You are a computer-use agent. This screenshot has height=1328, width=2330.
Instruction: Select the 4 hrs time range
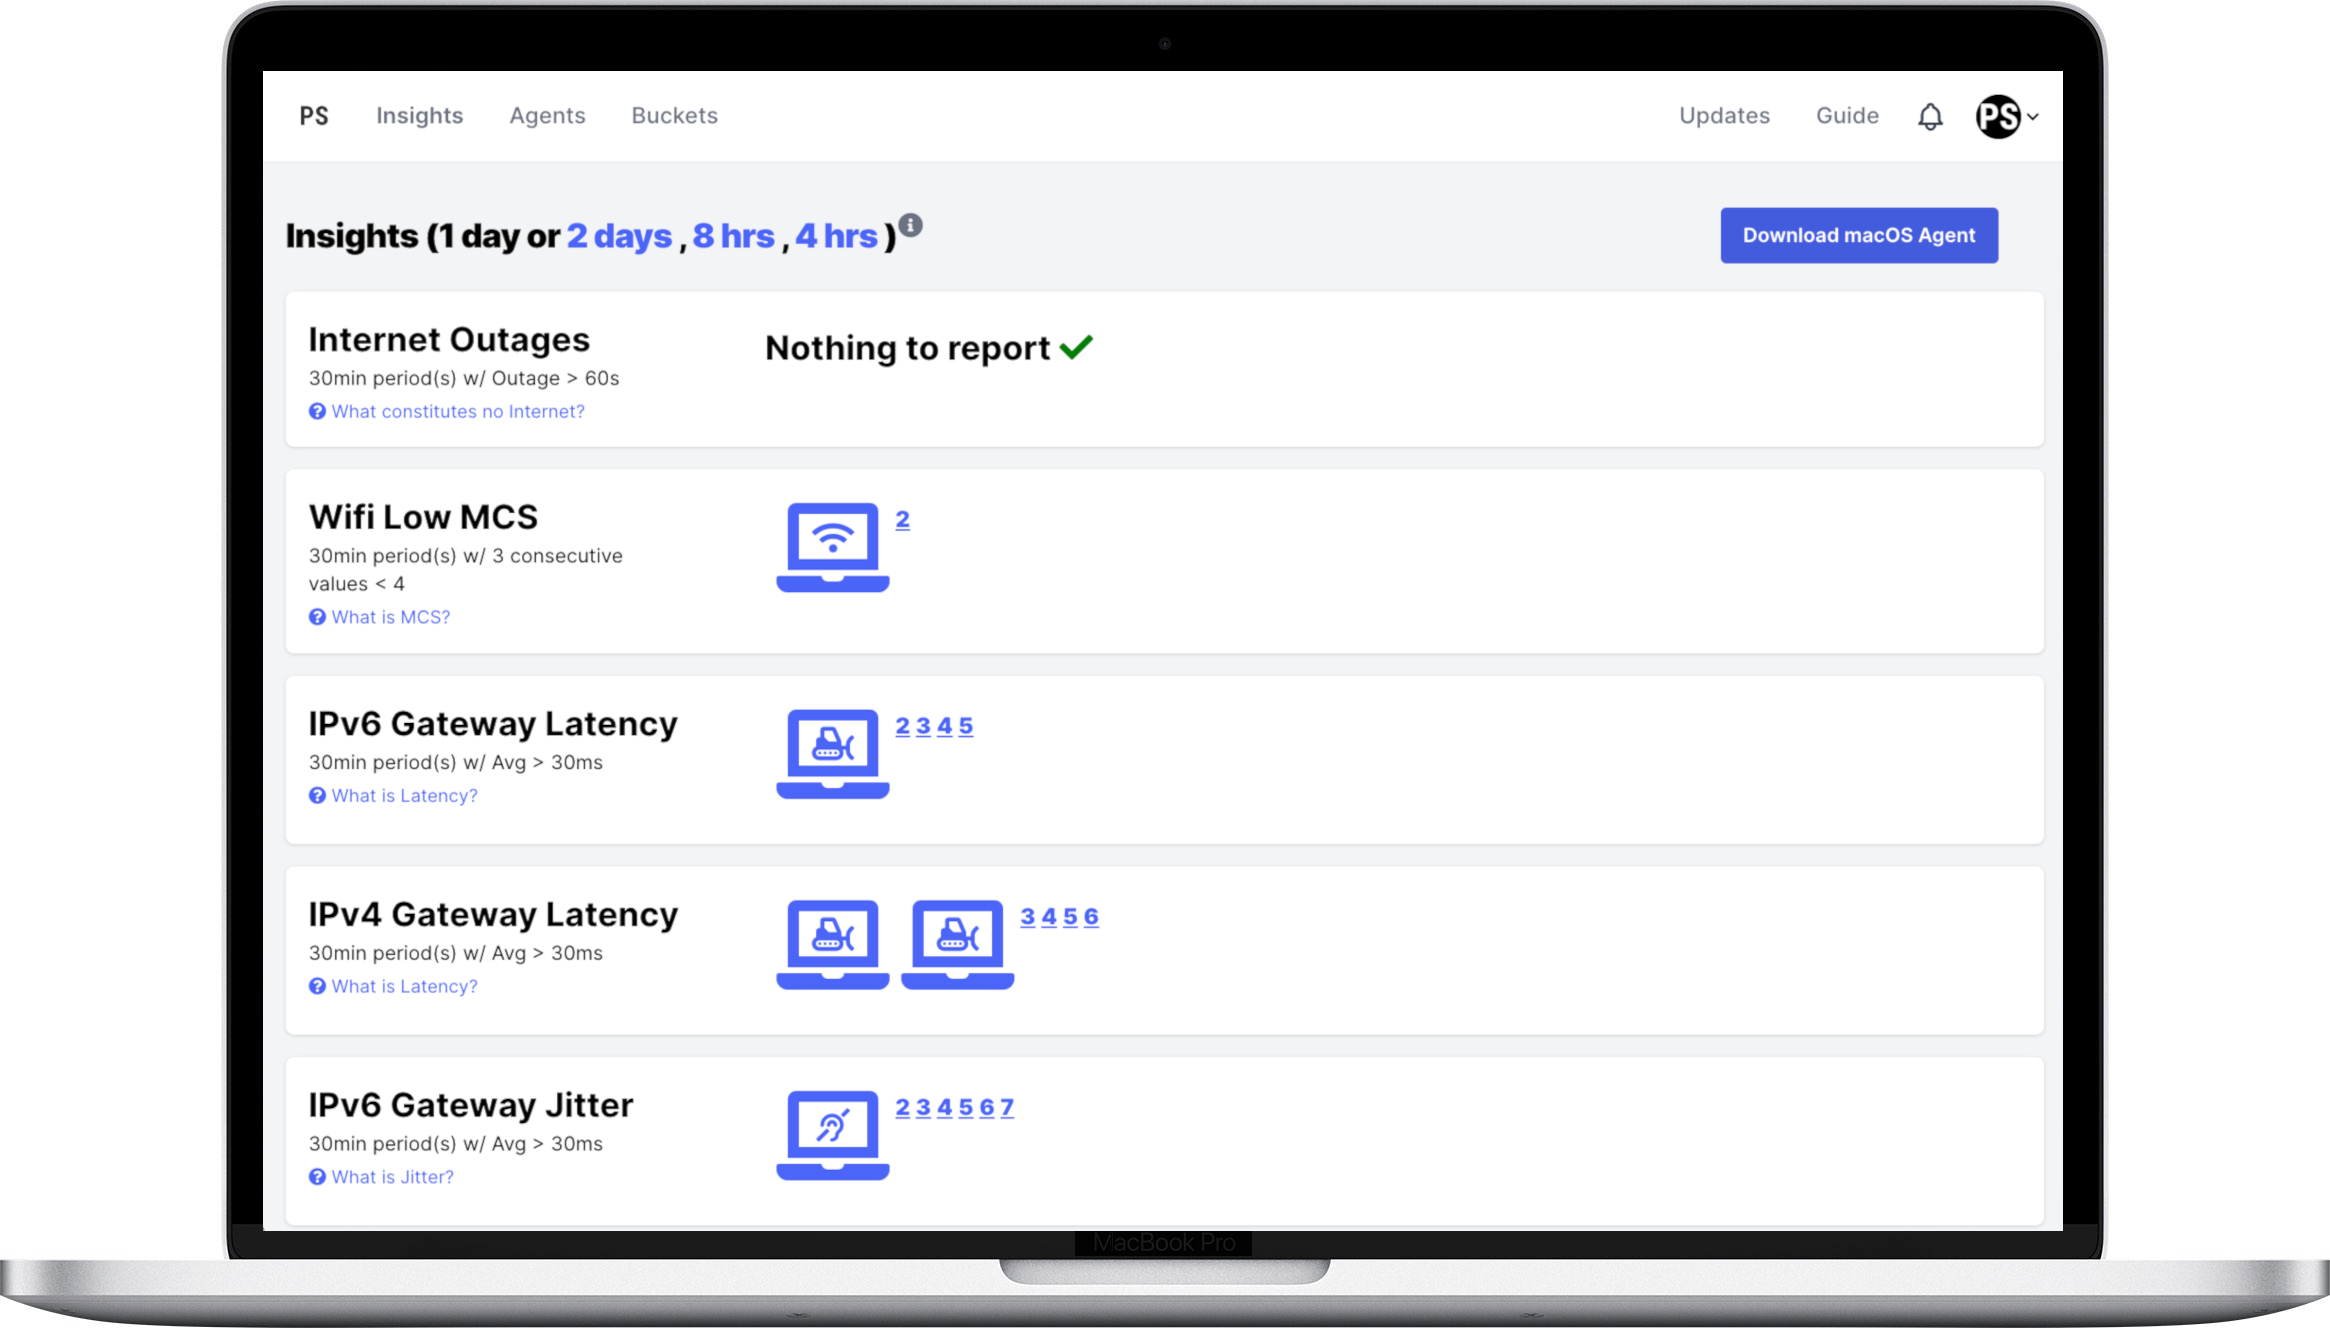[x=836, y=236]
